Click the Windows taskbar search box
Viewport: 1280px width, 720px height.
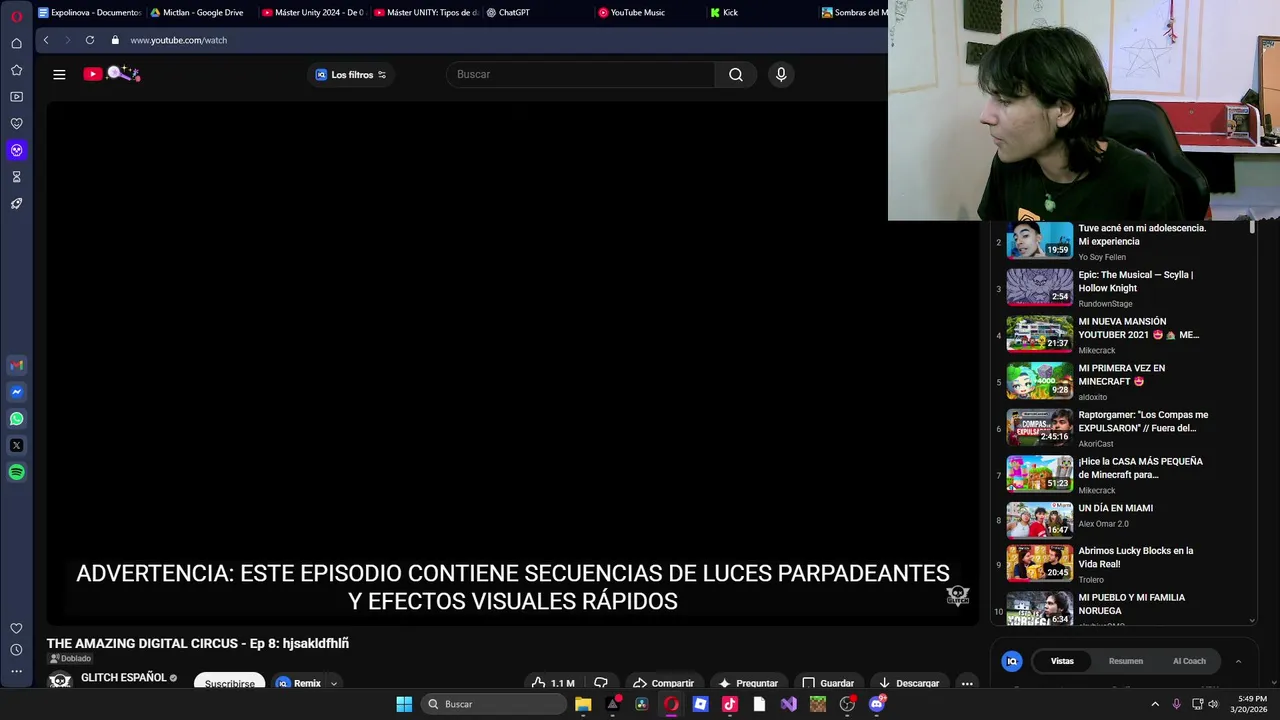point(493,704)
